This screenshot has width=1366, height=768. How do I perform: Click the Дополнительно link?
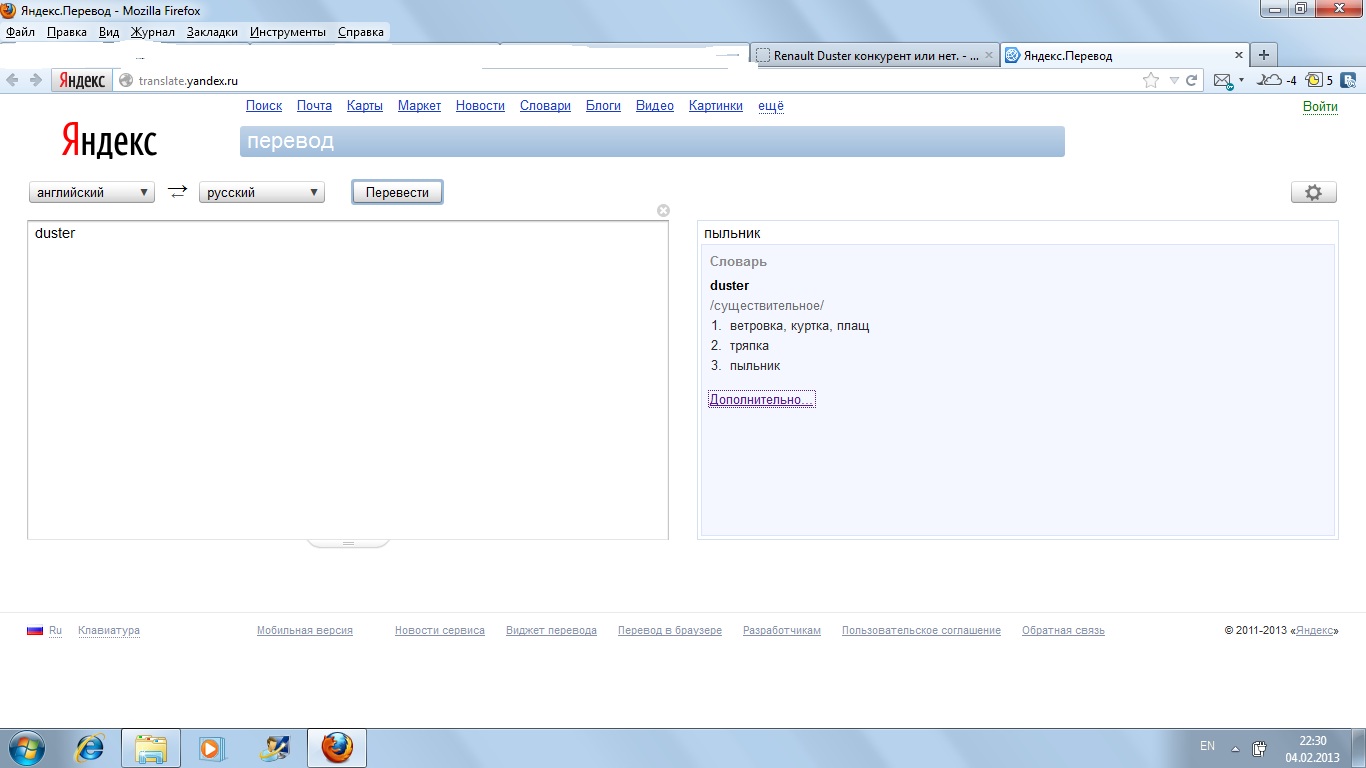click(x=761, y=399)
